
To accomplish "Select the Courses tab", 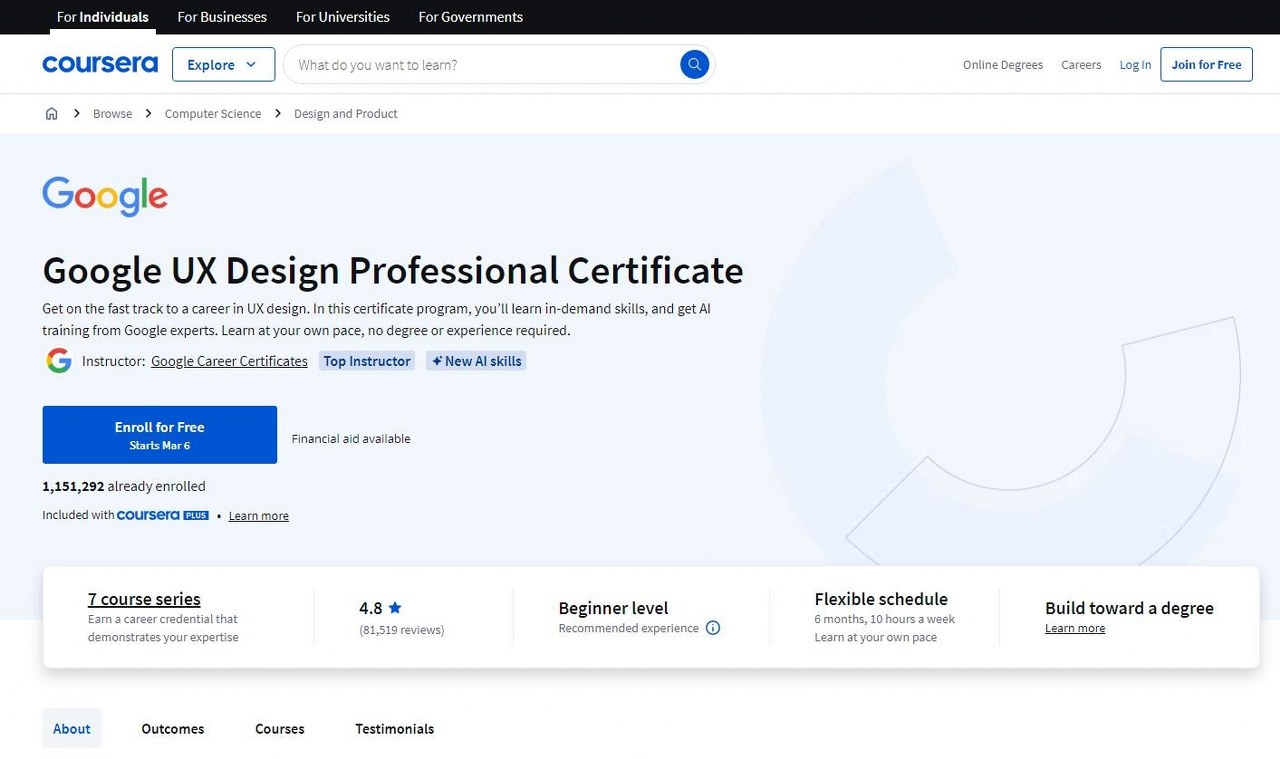I will 280,728.
